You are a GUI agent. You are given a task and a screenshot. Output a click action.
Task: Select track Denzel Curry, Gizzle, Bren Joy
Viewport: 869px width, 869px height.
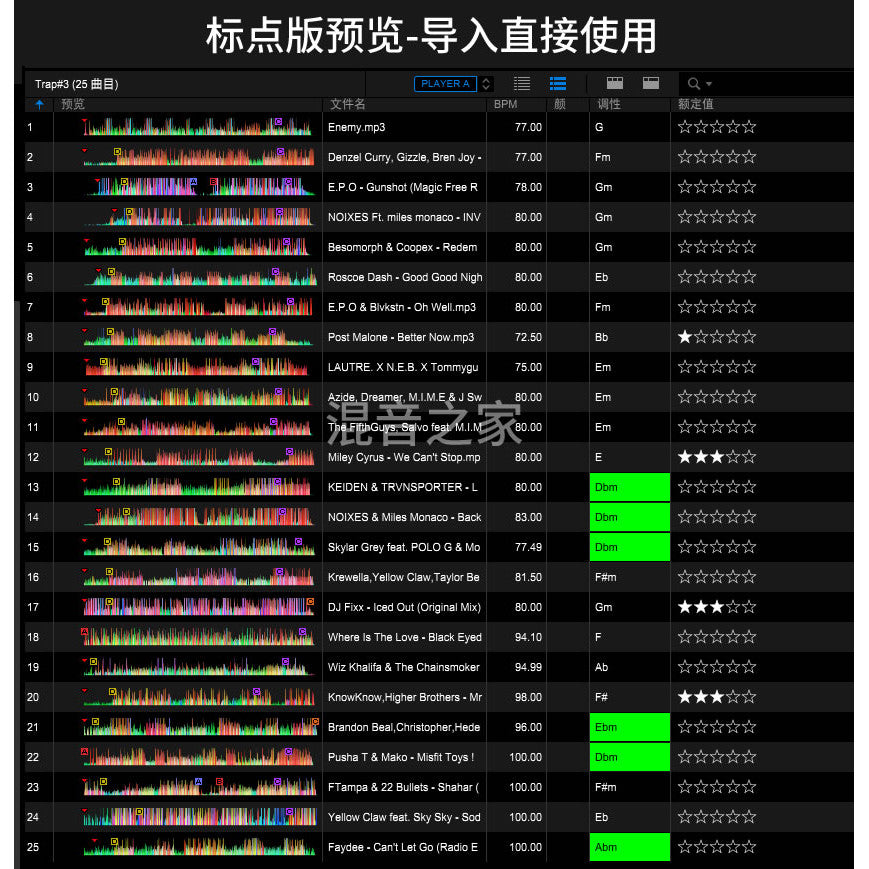(x=405, y=157)
